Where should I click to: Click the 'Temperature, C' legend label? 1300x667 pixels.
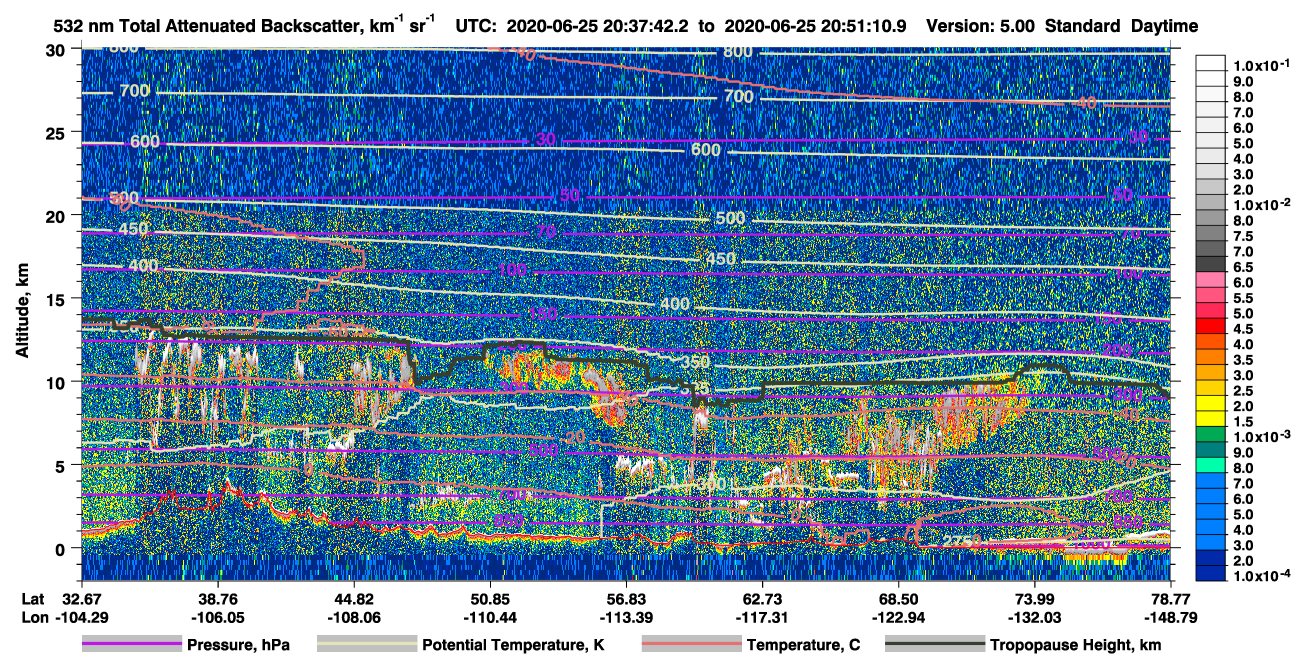pyautogui.click(x=803, y=645)
